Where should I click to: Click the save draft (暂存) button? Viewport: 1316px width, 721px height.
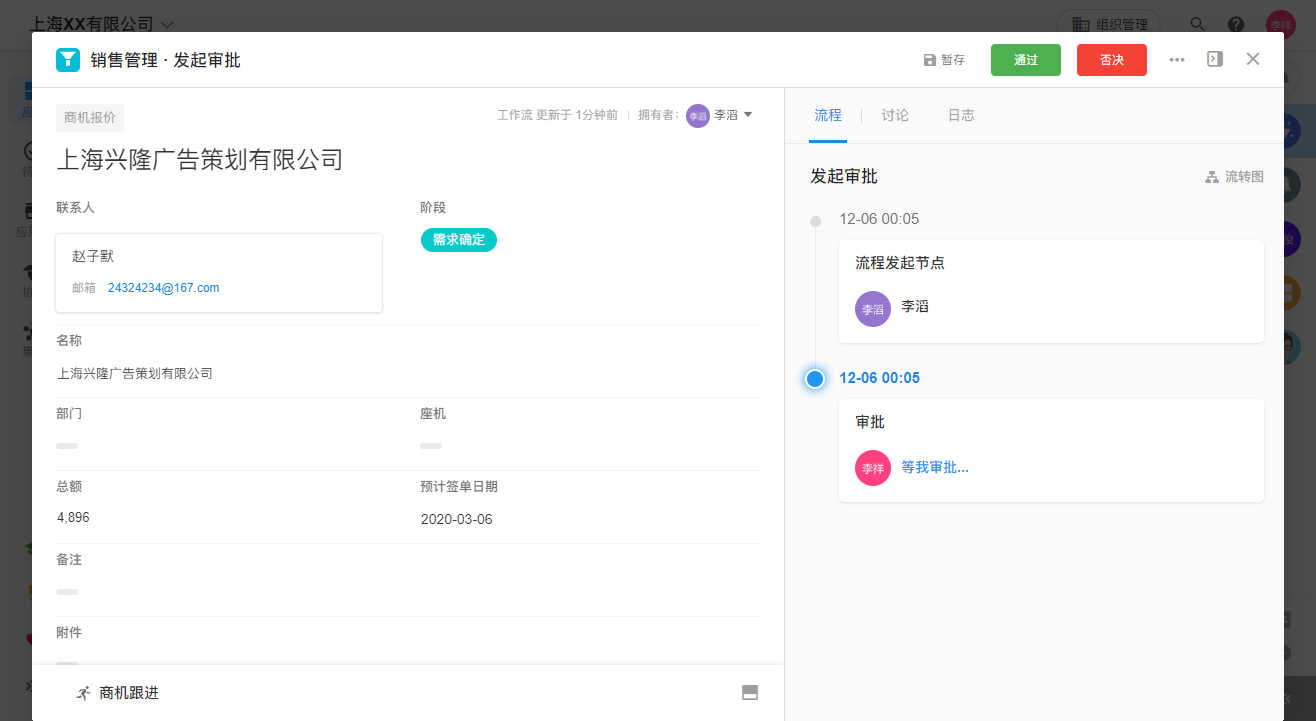click(944, 60)
